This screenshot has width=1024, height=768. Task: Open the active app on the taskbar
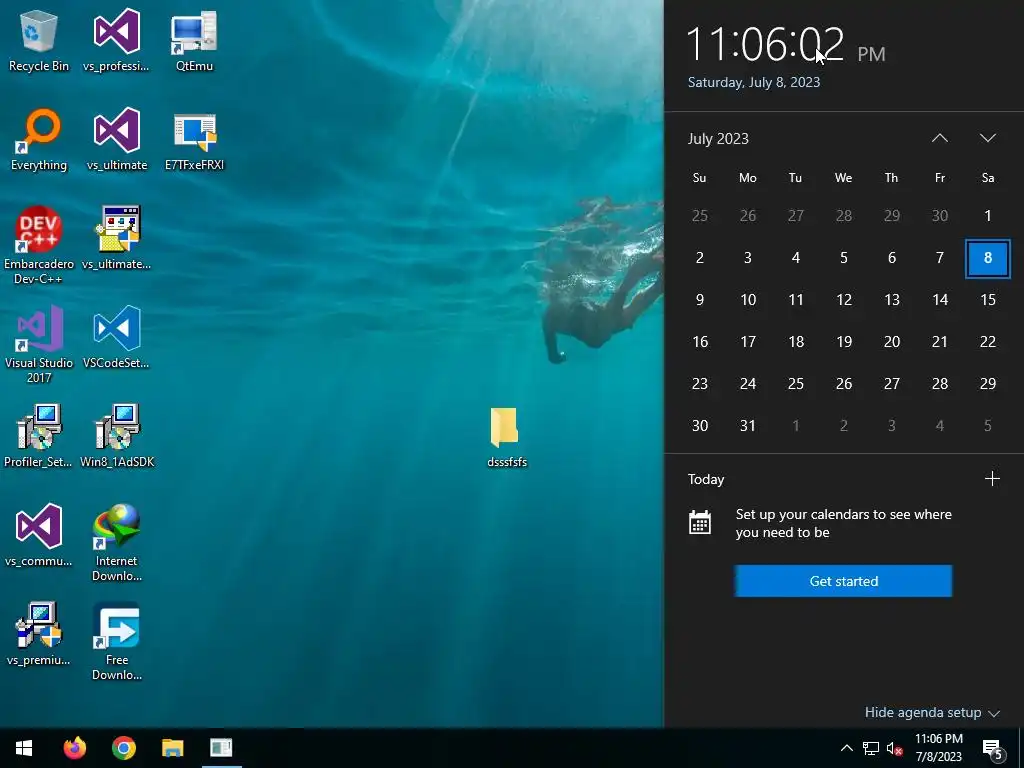221,748
